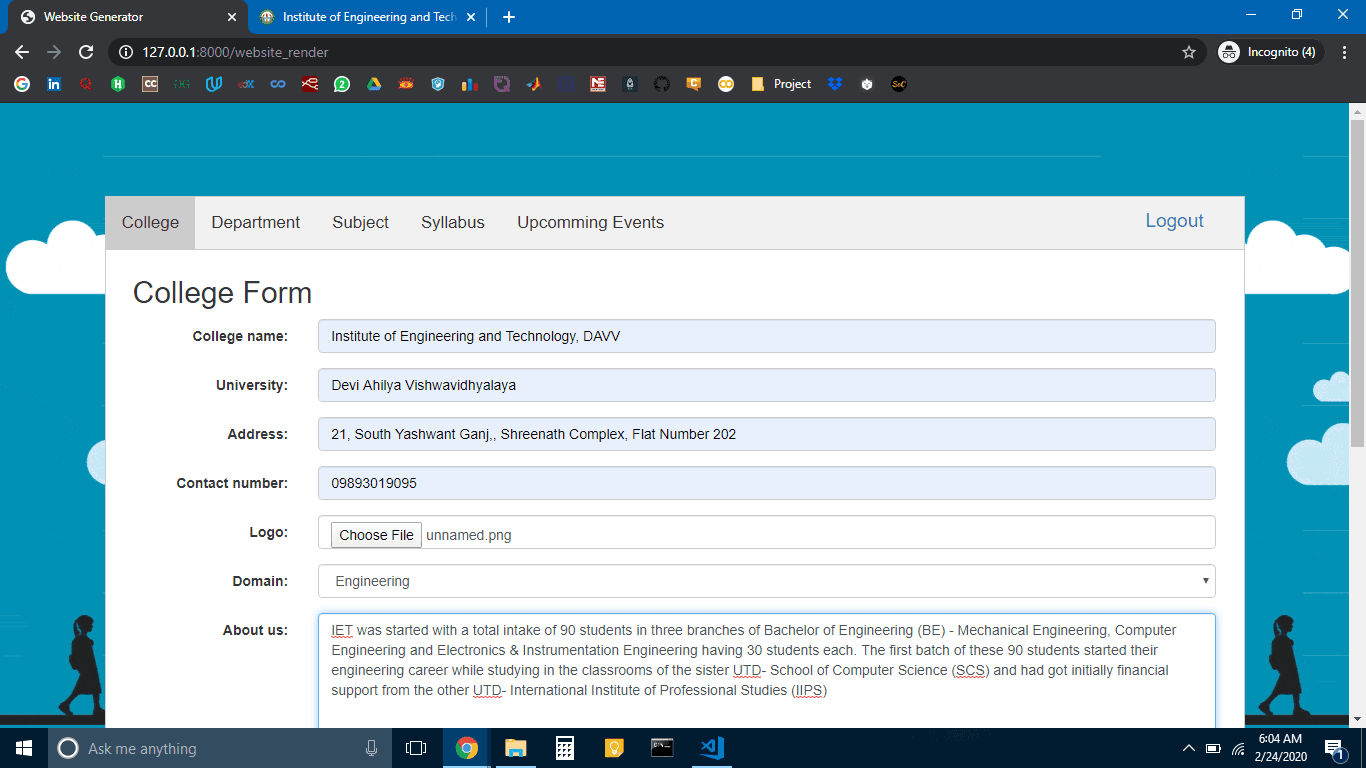Open Visual Studio Code from the taskbar

711,748
